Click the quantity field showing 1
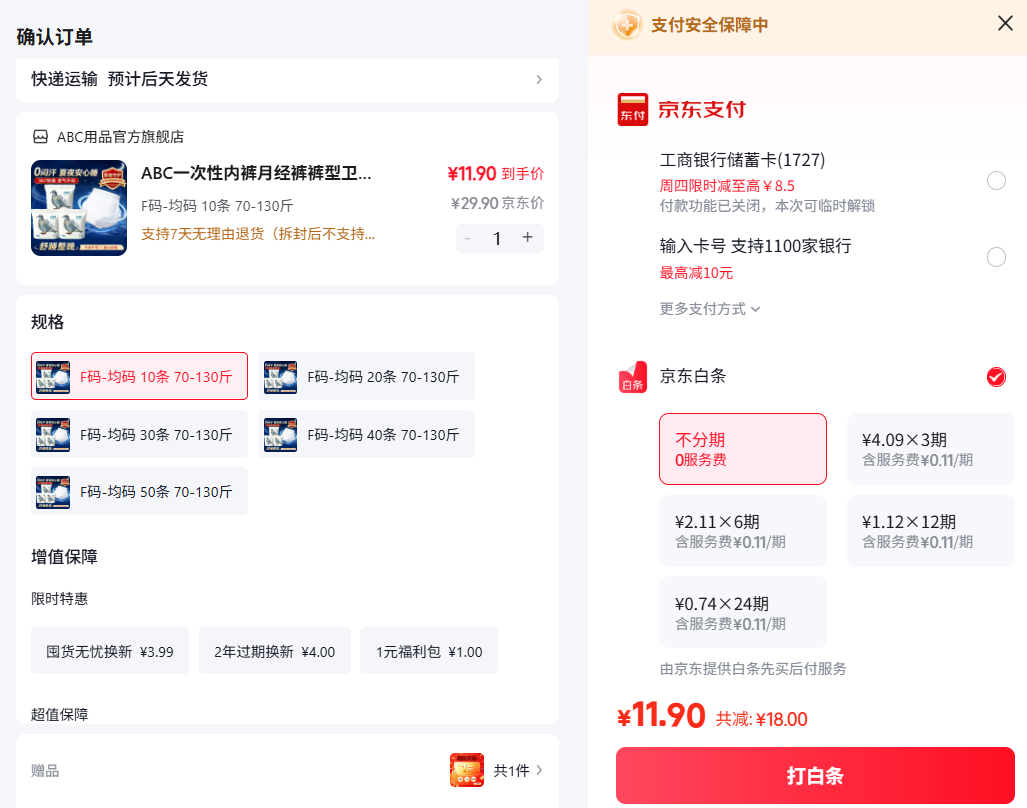 pyautogui.click(x=497, y=238)
